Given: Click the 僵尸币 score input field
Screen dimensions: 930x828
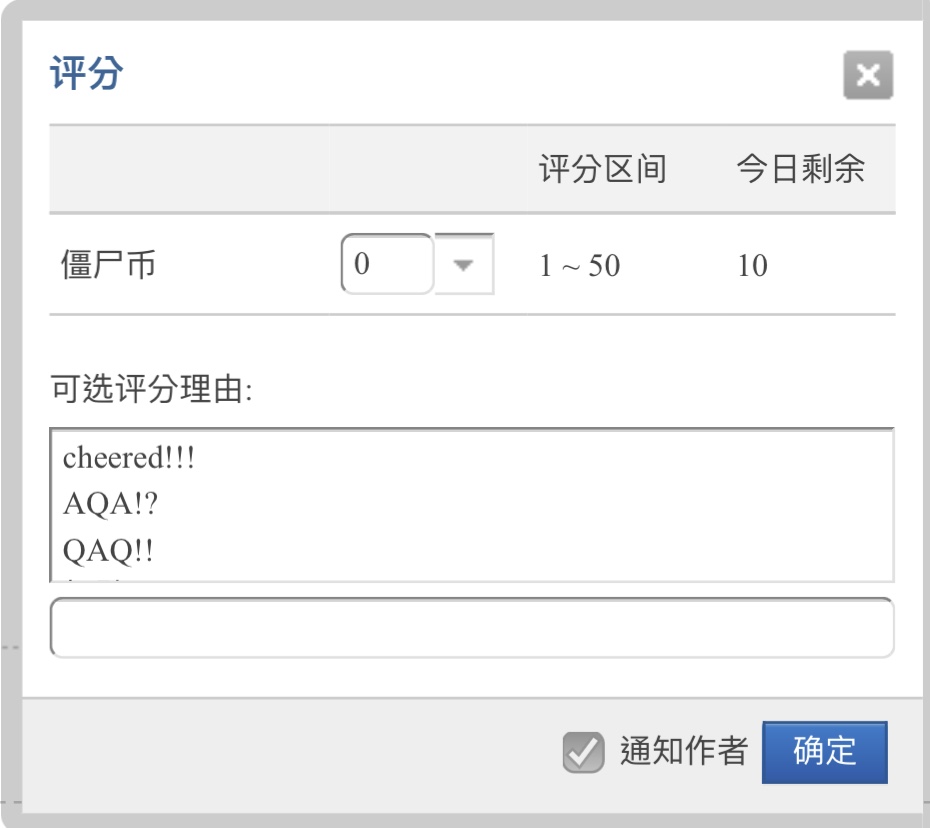Looking at the screenshot, I should (x=387, y=265).
